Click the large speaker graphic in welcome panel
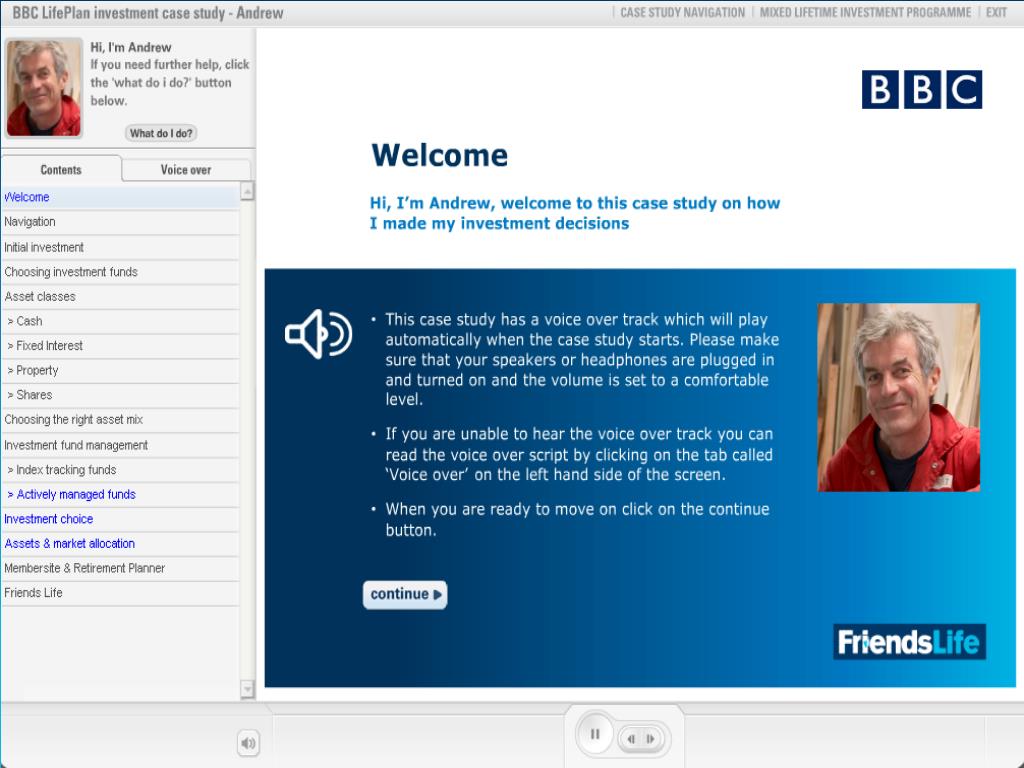 [319, 334]
